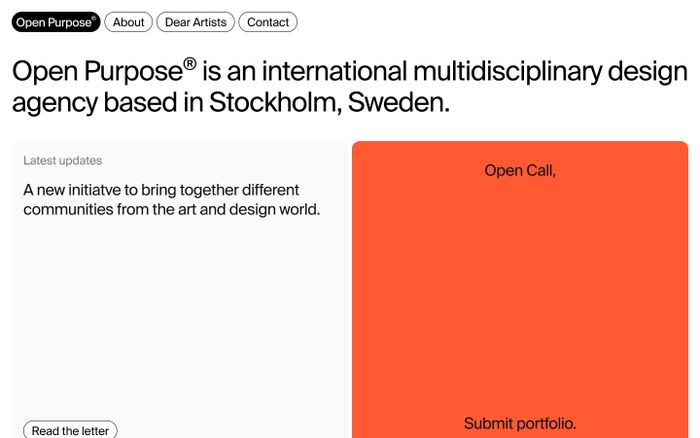
Task: Click the registered trademark symbol in headline
Action: tap(189, 66)
